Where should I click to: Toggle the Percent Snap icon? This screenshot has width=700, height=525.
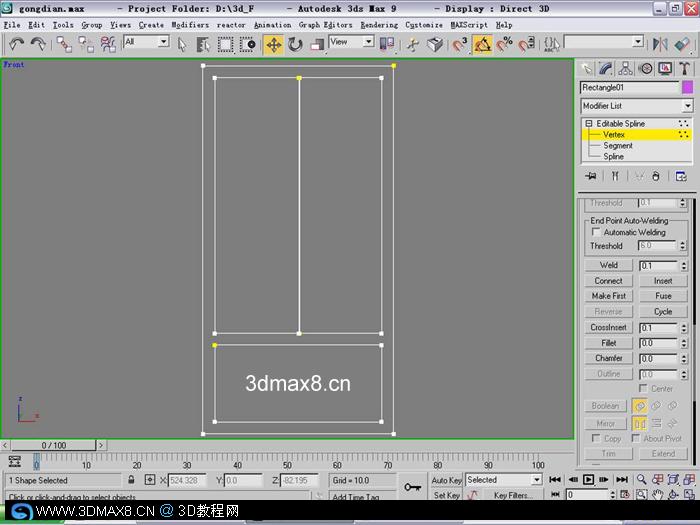[504, 44]
